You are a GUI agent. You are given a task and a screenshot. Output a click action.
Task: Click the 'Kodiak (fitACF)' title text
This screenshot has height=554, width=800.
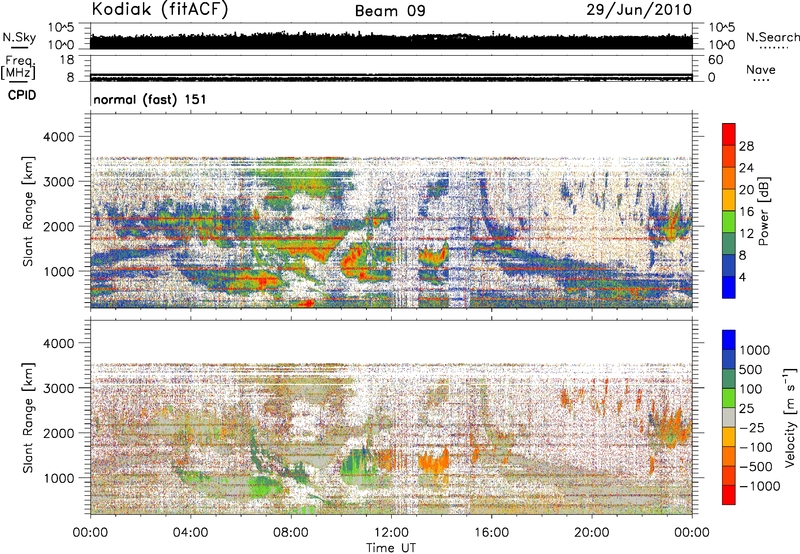[x=160, y=9]
